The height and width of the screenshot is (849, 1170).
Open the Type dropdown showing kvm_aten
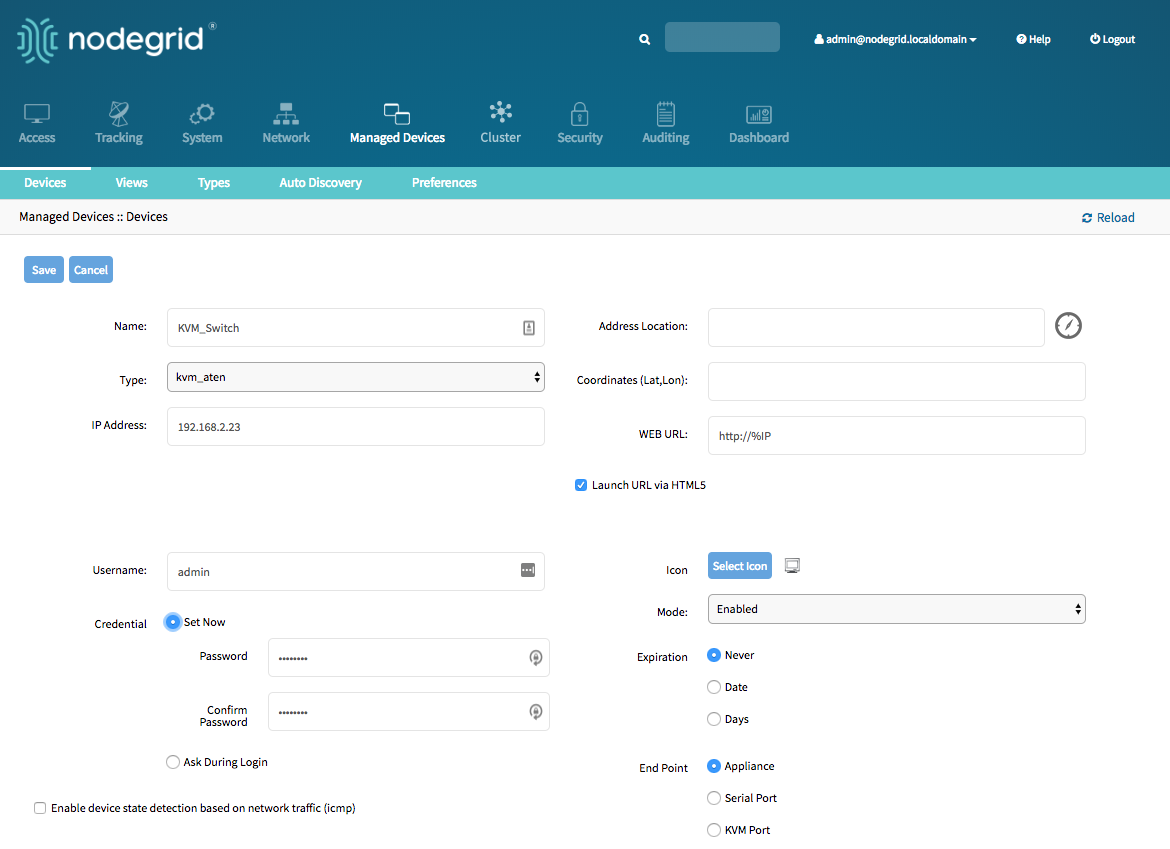pyautogui.click(x=356, y=377)
